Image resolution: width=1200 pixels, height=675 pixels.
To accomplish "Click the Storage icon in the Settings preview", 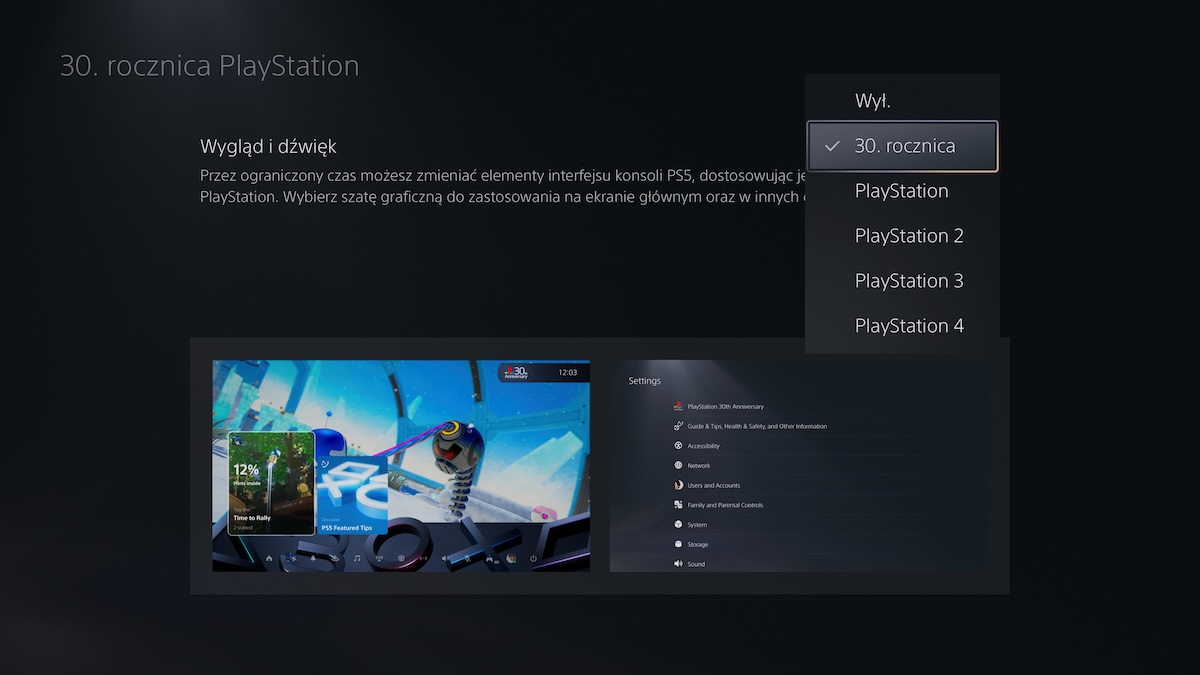I will pos(678,544).
